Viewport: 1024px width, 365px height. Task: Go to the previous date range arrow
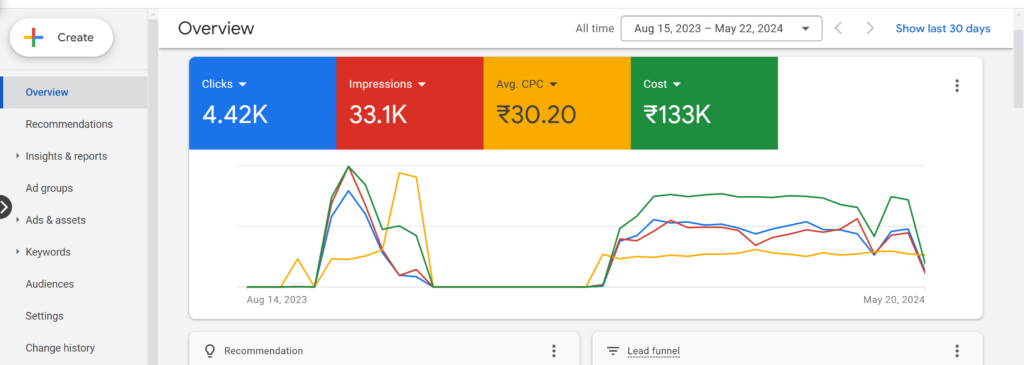(839, 29)
